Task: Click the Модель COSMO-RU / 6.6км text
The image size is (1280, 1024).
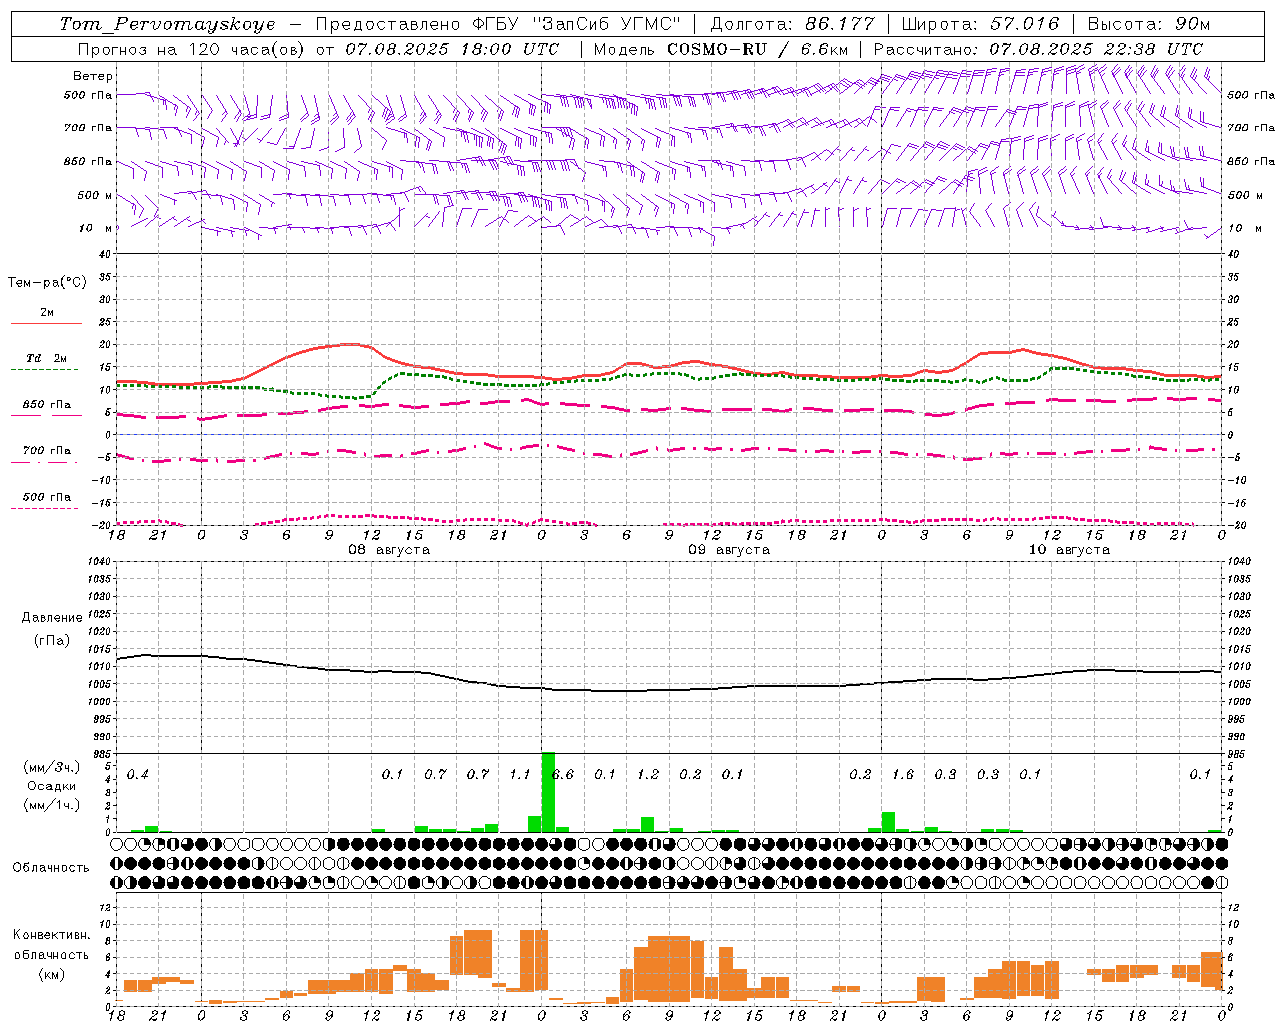Action: [720, 48]
